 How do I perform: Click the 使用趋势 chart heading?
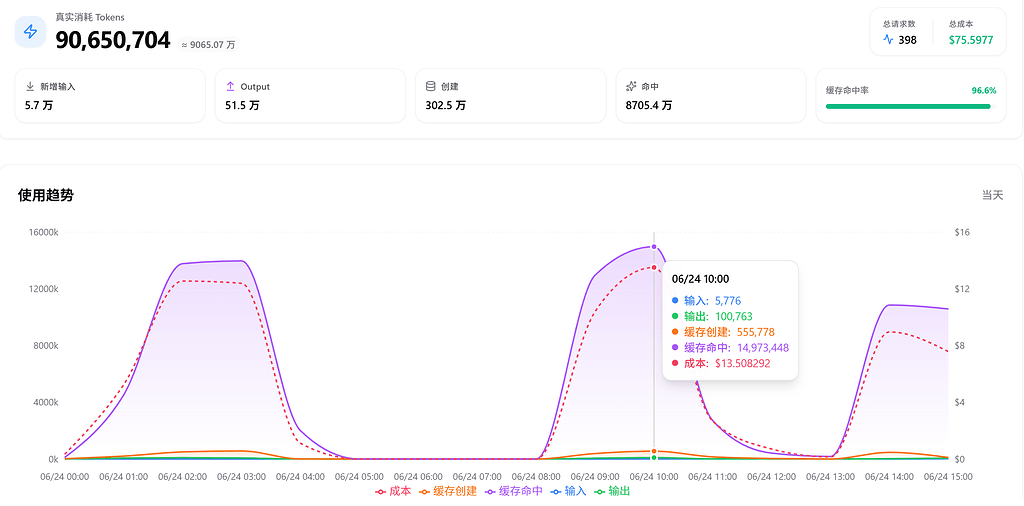point(46,195)
